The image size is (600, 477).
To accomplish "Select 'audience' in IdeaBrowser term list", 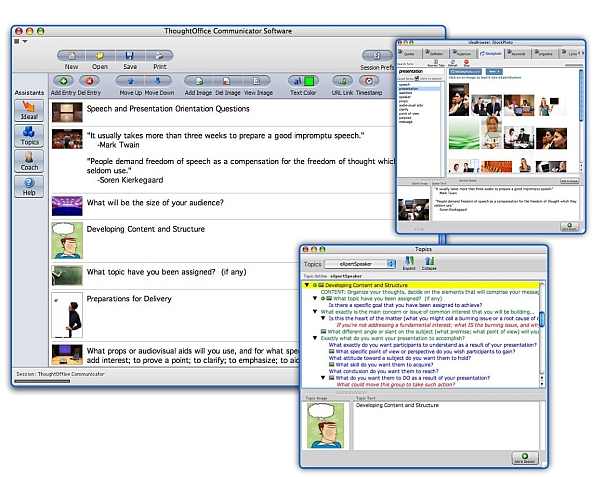I will 406,93.
